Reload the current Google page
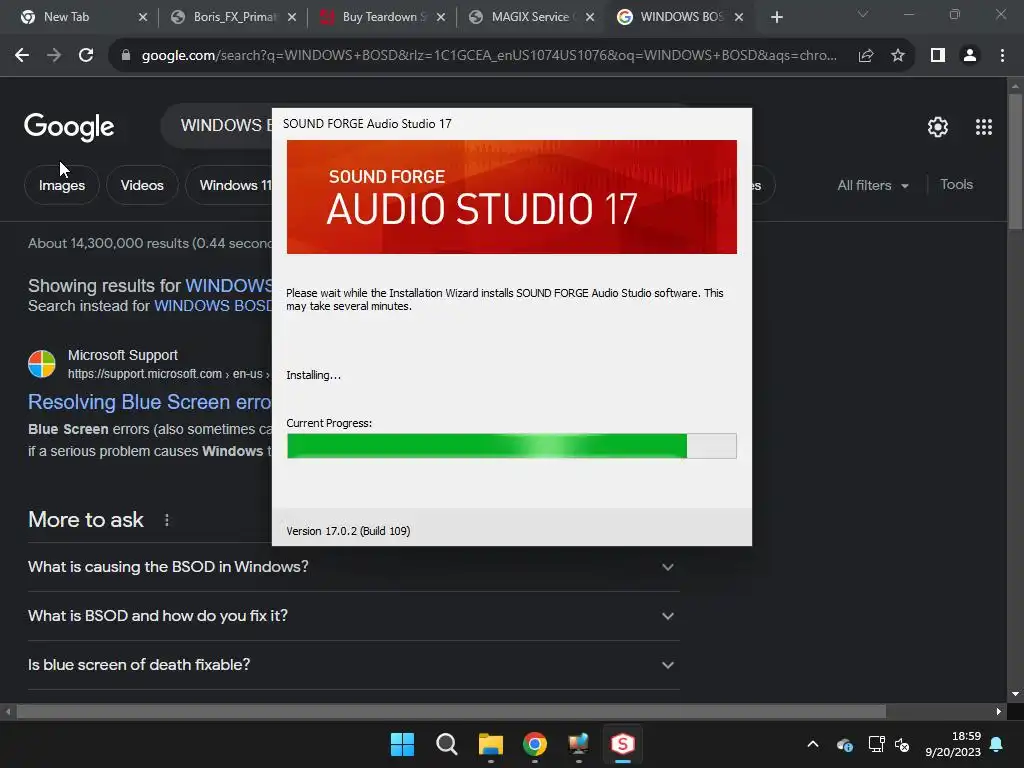Image resolution: width=1024 pixels, height=768 pixels. (x=86, y=56)
